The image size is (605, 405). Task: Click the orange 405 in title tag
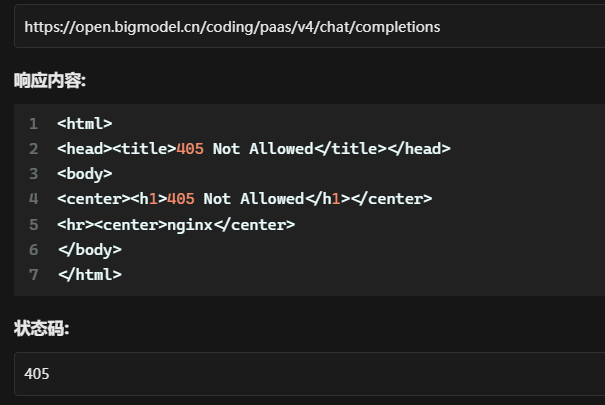[190, 149]
